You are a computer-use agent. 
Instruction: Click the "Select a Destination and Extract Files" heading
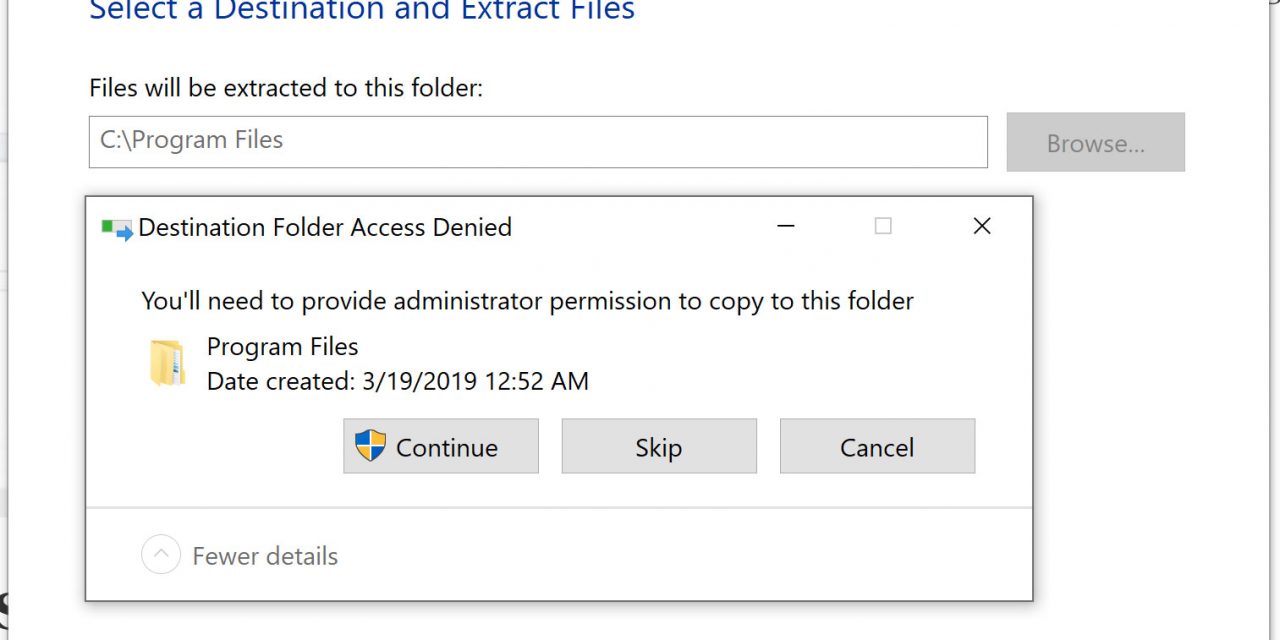click(x=362, y=11)
